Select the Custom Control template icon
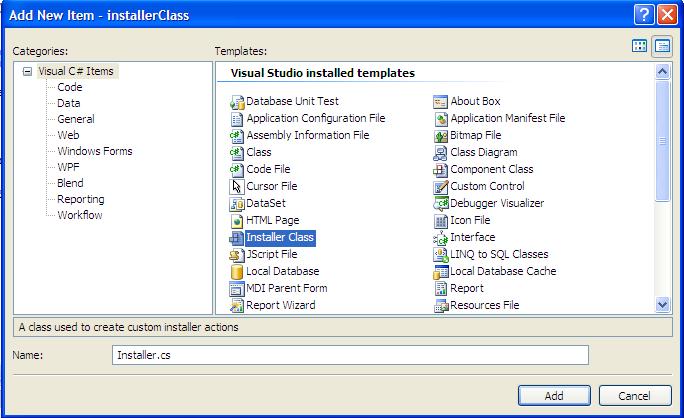The image size is (684, 418). (x=441, y=187)
